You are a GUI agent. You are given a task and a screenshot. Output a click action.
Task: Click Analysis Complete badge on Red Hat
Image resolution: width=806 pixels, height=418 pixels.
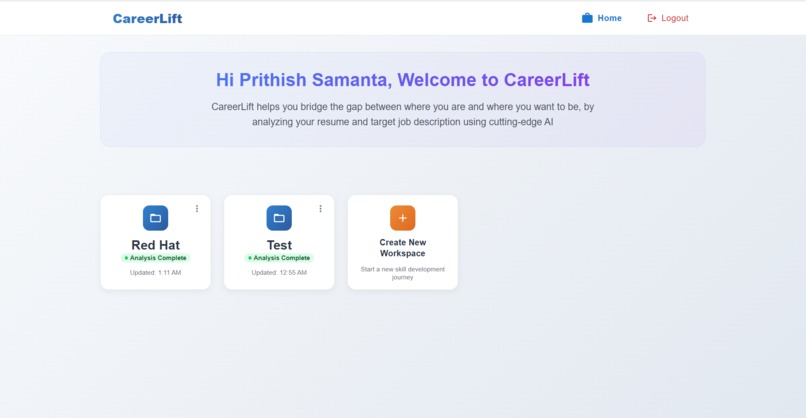tap(155, 258)
